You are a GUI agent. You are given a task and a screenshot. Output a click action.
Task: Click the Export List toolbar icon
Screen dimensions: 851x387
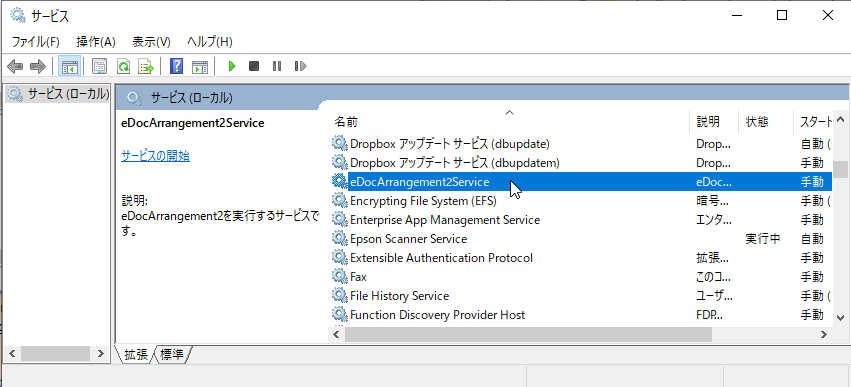(146, 66)
